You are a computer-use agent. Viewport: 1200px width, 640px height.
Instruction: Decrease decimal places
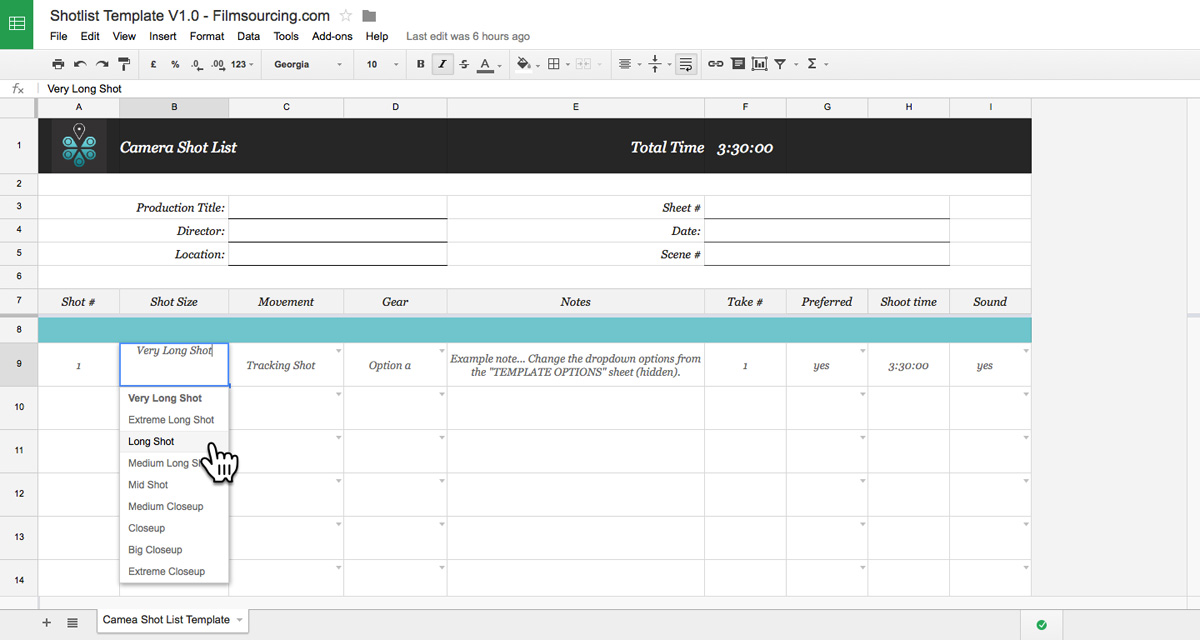[x=196, y=64]
